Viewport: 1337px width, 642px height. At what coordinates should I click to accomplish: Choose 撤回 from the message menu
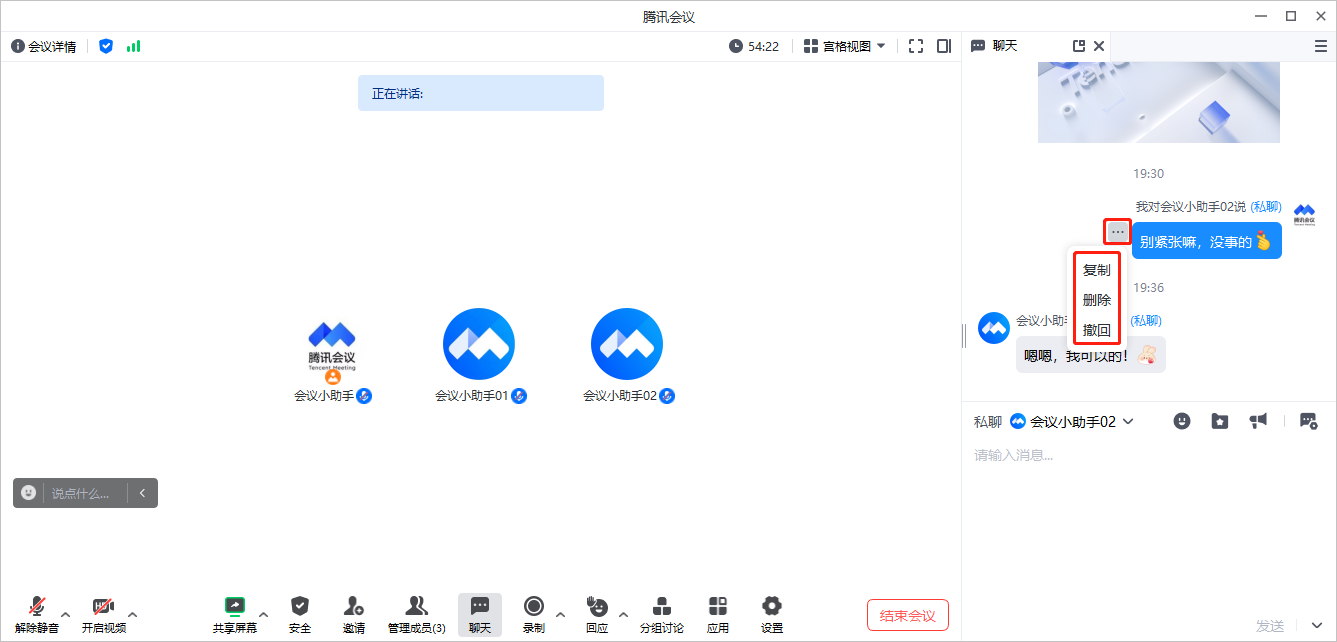[1097, 330]
